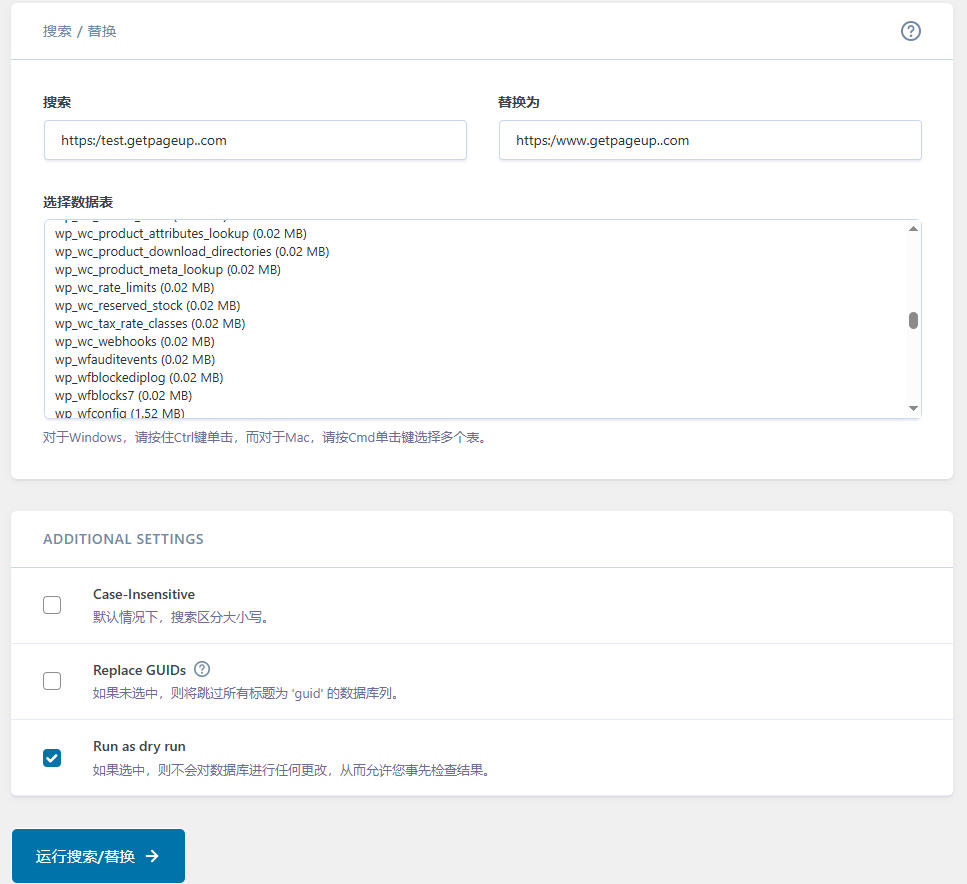Image resolution: width=967 pixels, height=884 pixels.
Task: Click the table list scroll down arrow
Action: point(913,408)
